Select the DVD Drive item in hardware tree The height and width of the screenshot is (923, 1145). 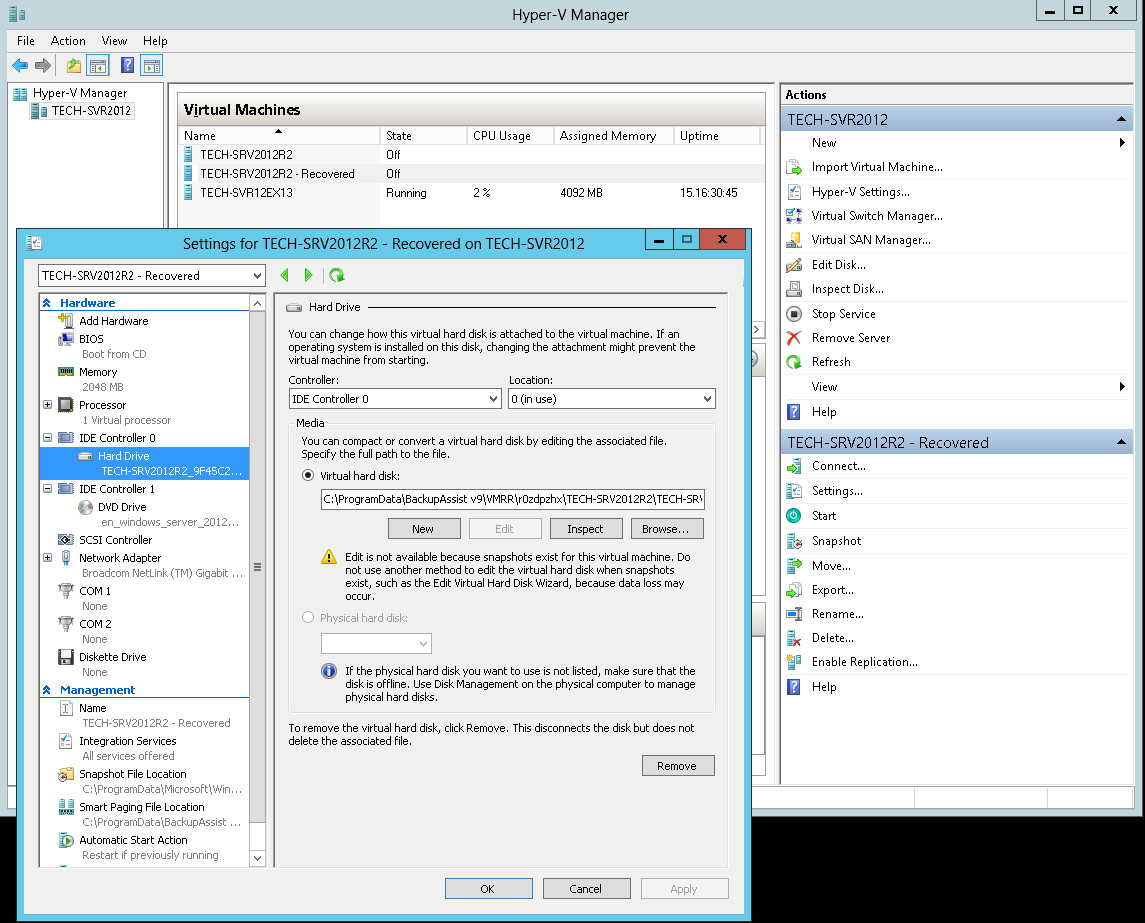click(x=122, y=507)
